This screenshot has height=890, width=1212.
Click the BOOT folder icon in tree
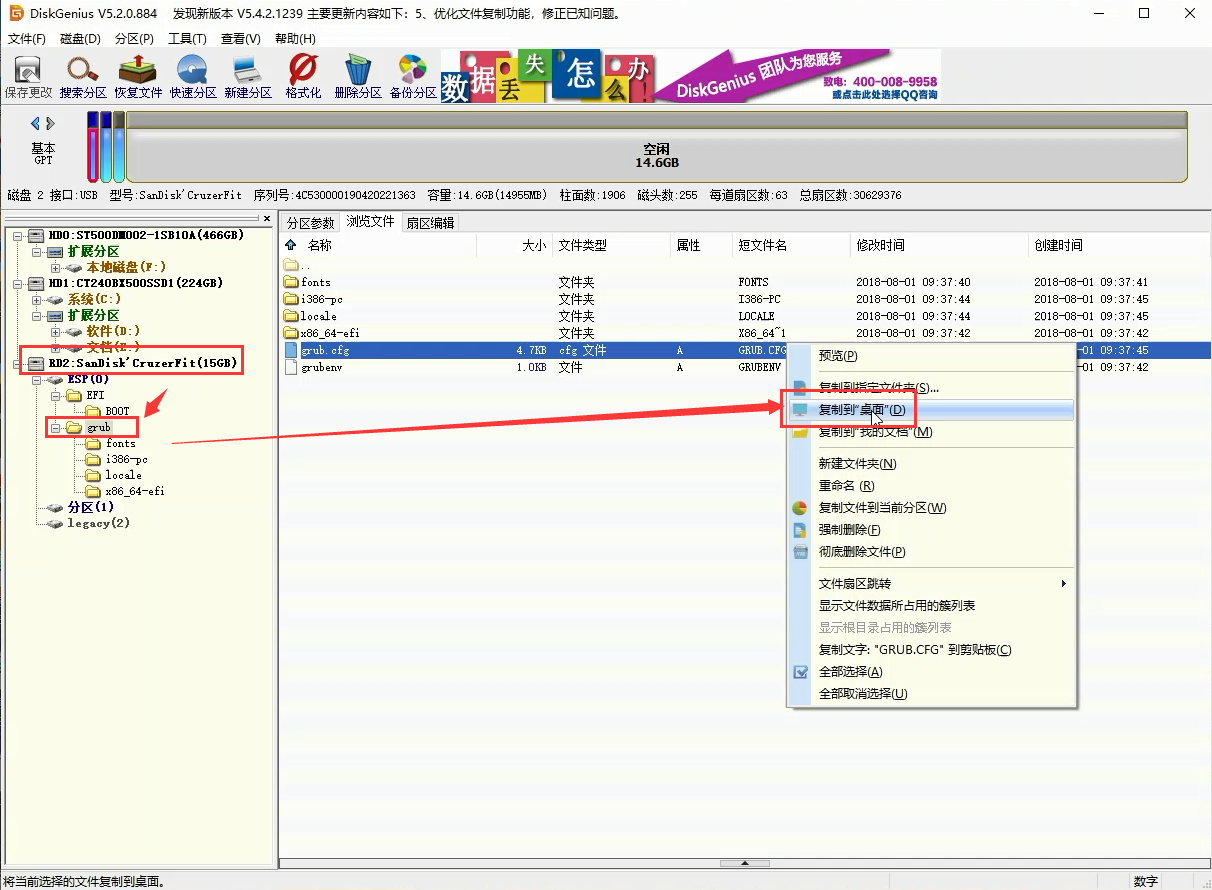point(93,411)
